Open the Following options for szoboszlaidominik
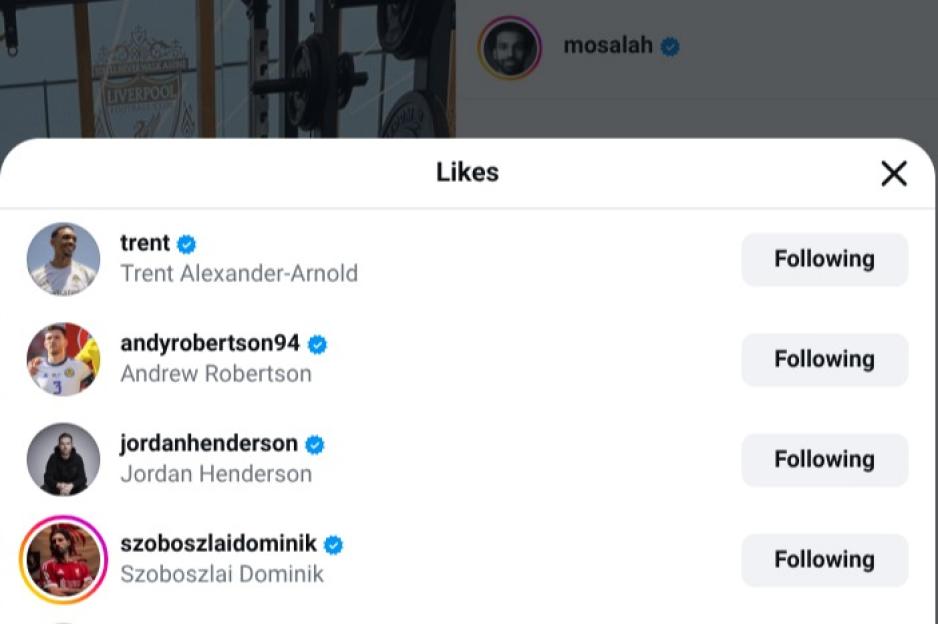Viewport: 938px width, 624px height. point(824,559)
